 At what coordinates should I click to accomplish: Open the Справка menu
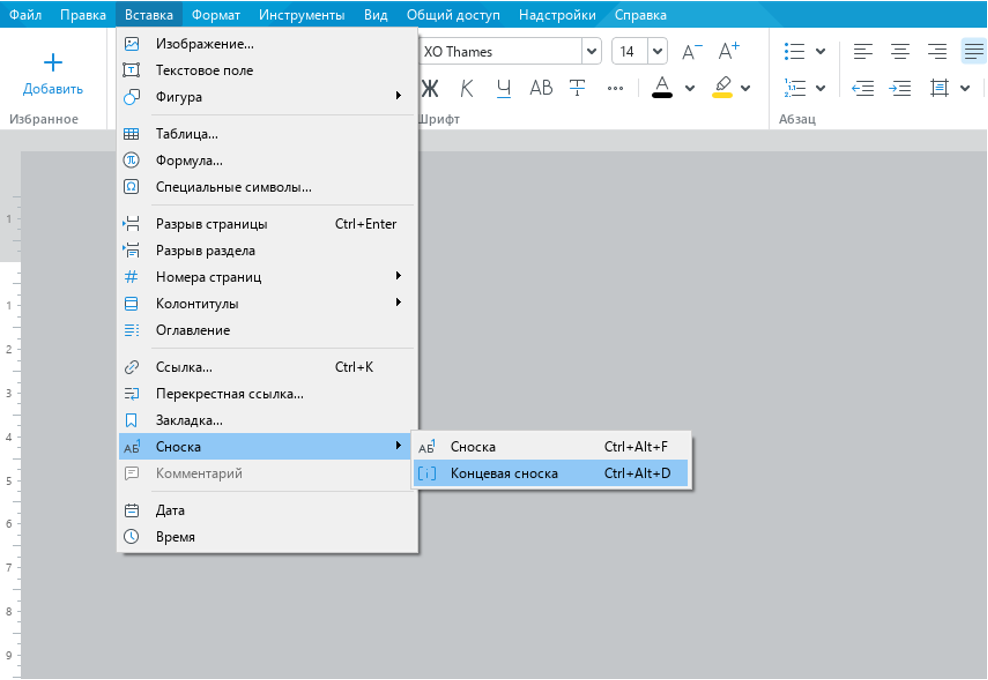click(x=640, y=14)
